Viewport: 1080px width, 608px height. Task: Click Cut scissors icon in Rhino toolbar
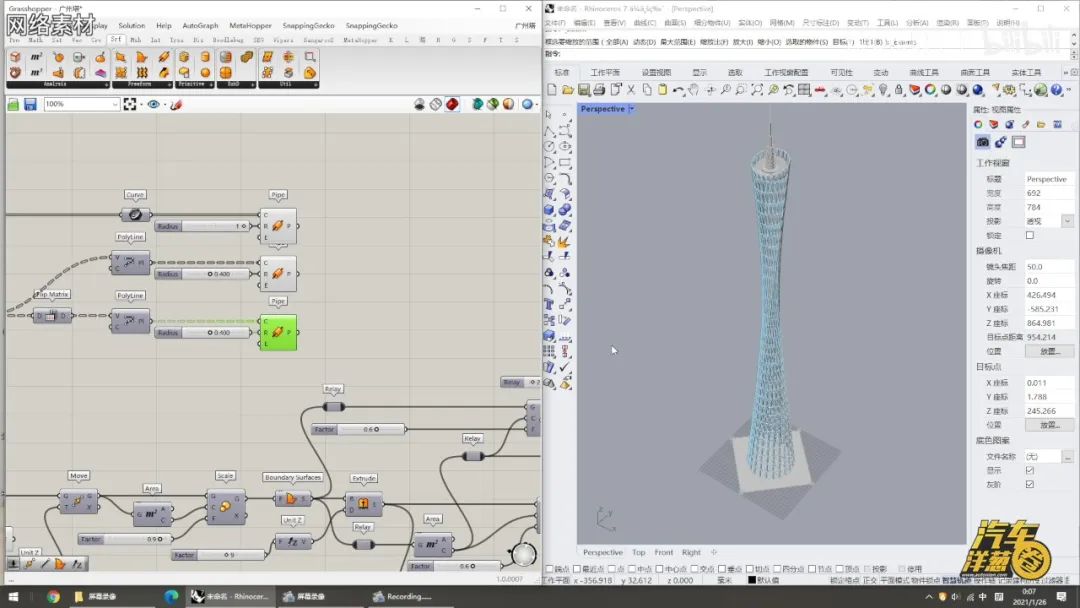(631, 90)
